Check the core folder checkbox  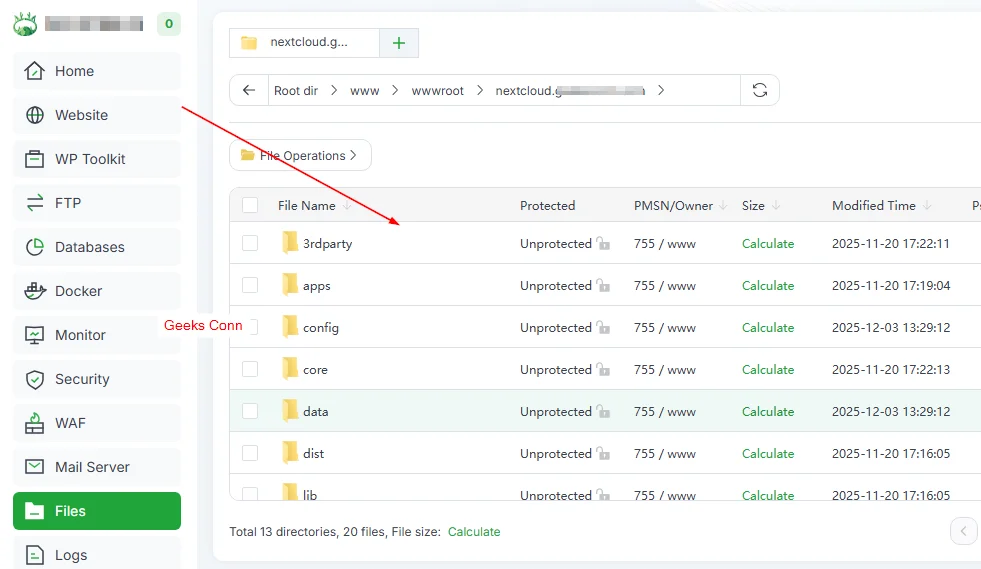(250, 369)
